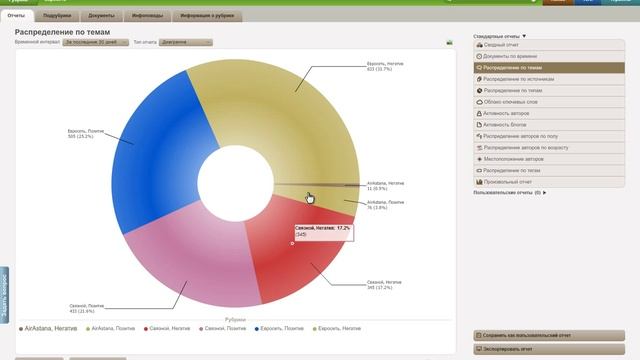Image resolution: width=640 pixels, height=360 pixels.
Task: Collapse the Стандартные отчеты section
Action: pyautogui.click(x=500, y=36)
